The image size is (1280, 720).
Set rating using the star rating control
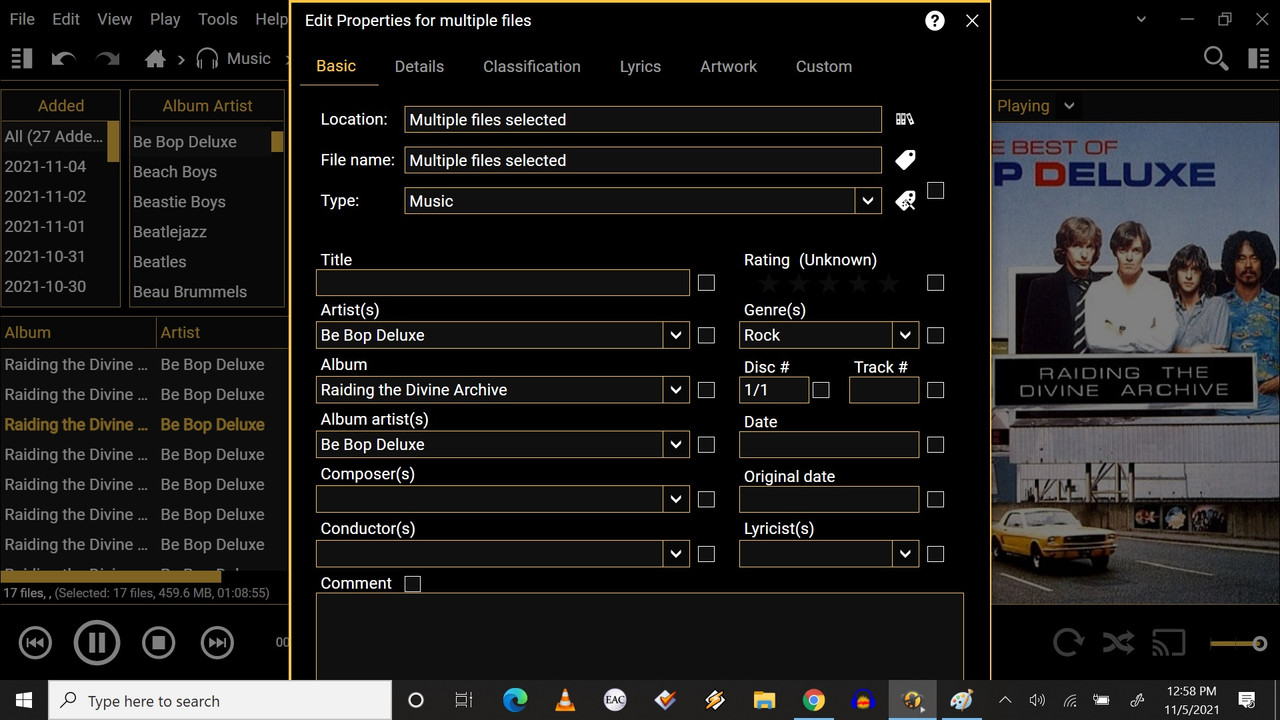[829, 284]
